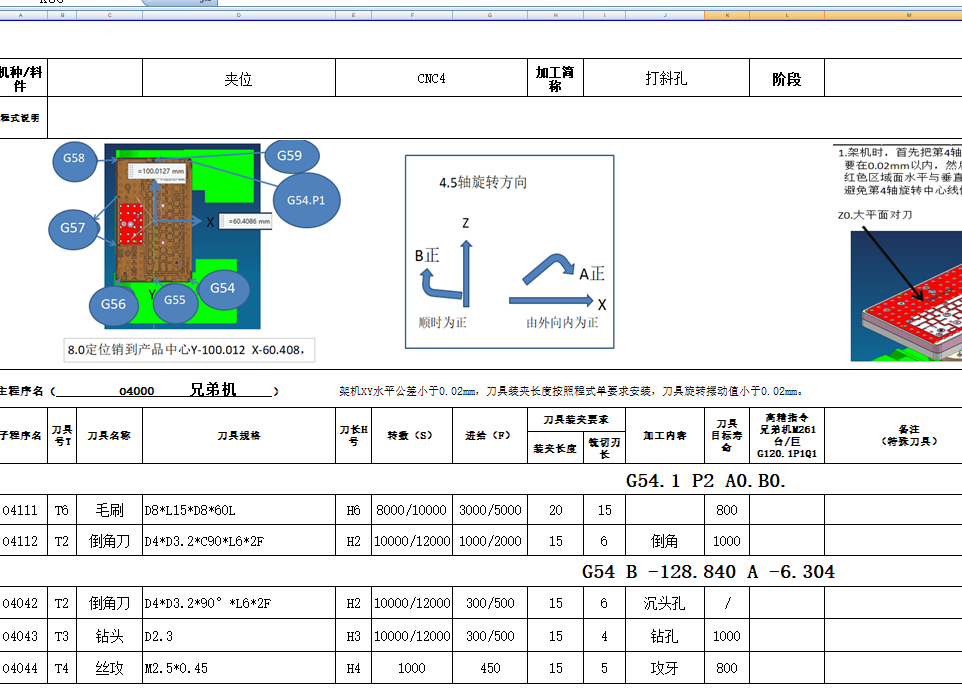Select the G54 callout bubble
The height and width of the screenshot is (689, 962).
(x=222, y=289)
